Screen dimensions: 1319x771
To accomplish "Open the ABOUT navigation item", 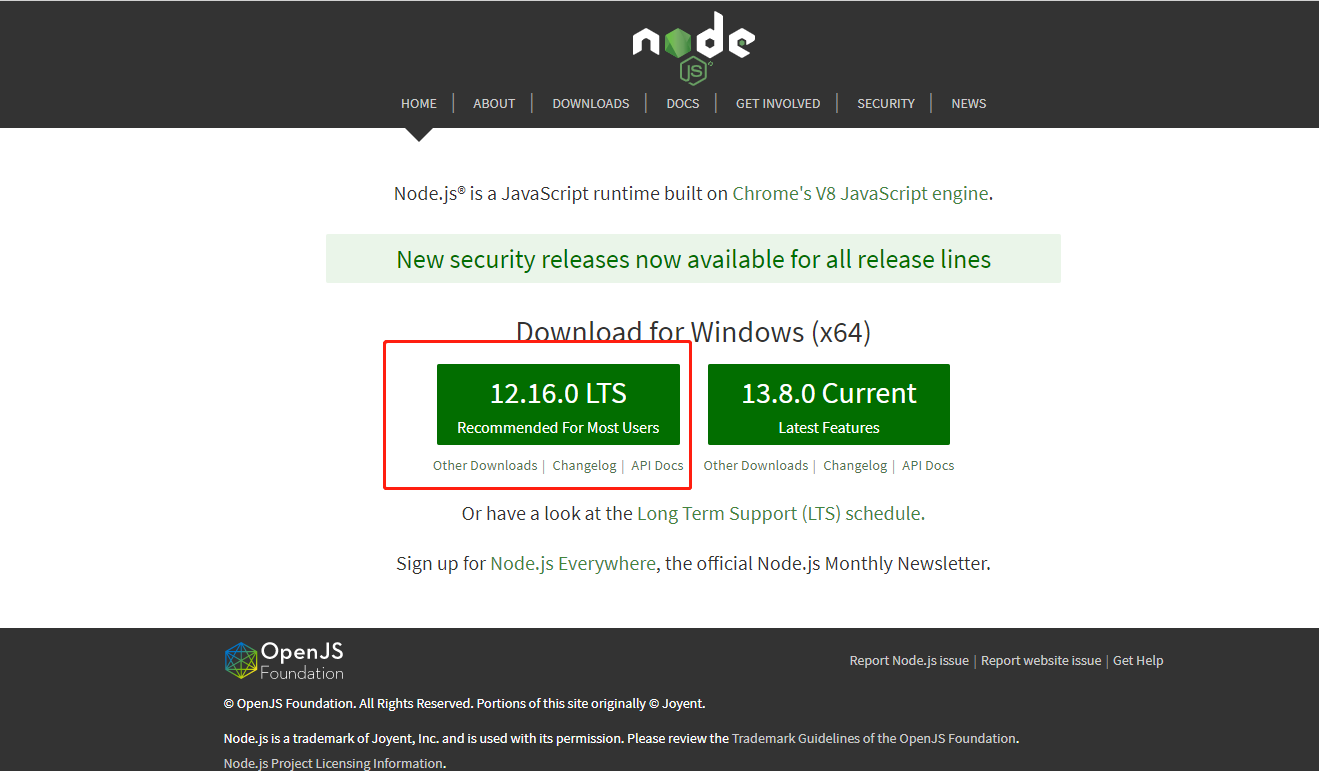I will pos(494,103).
